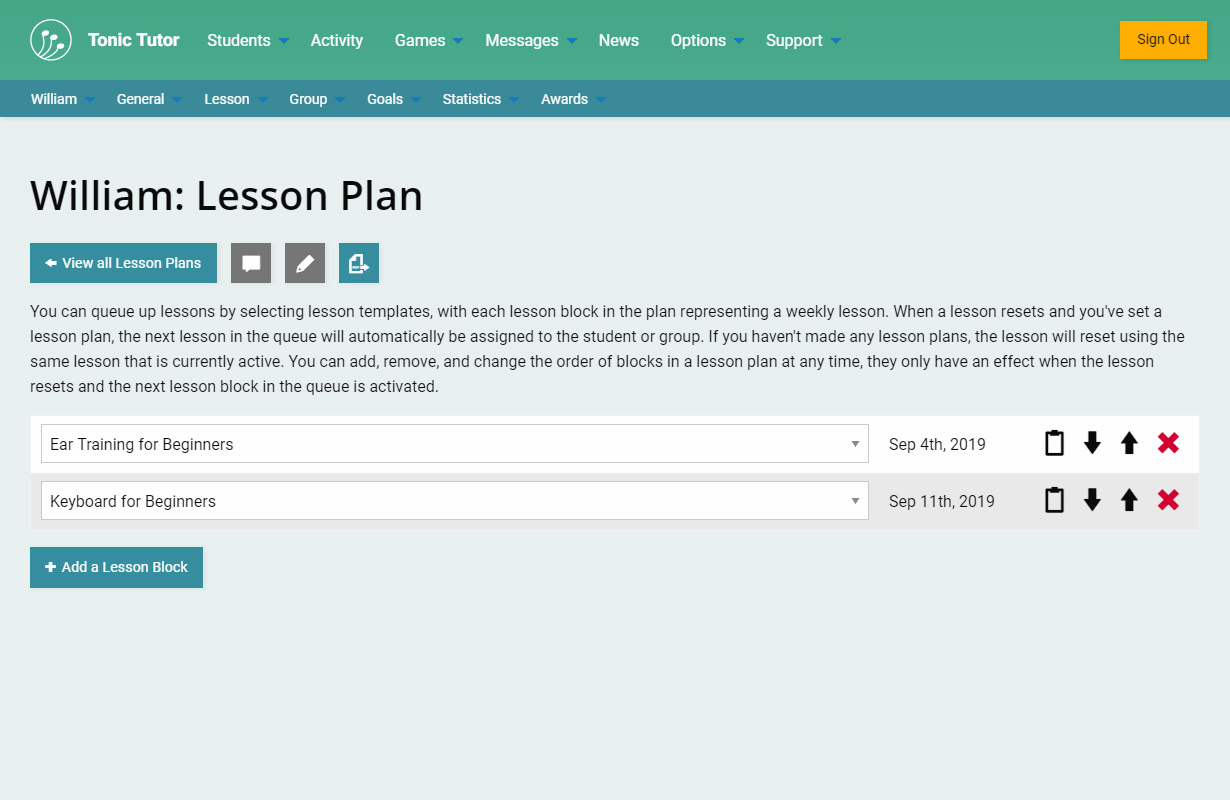Move Ear Training lesson block up
The width and height of the screenshot is (1230, 800).
[x=1129, y=443]
